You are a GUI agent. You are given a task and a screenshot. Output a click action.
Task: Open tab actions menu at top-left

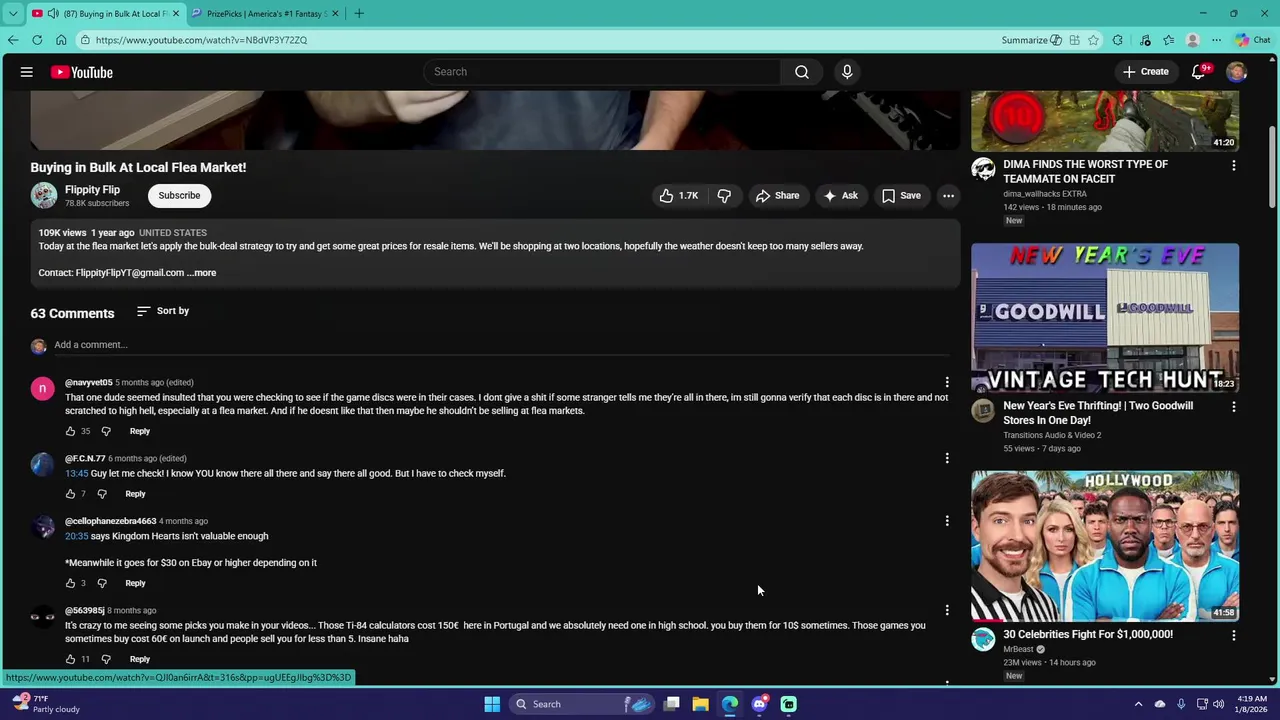click(12, 13)
